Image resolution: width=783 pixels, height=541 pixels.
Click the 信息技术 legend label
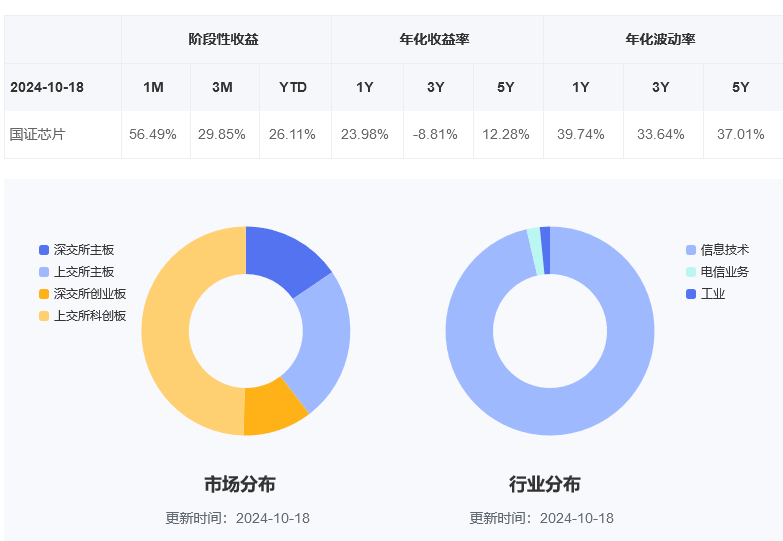pos(725,250)
